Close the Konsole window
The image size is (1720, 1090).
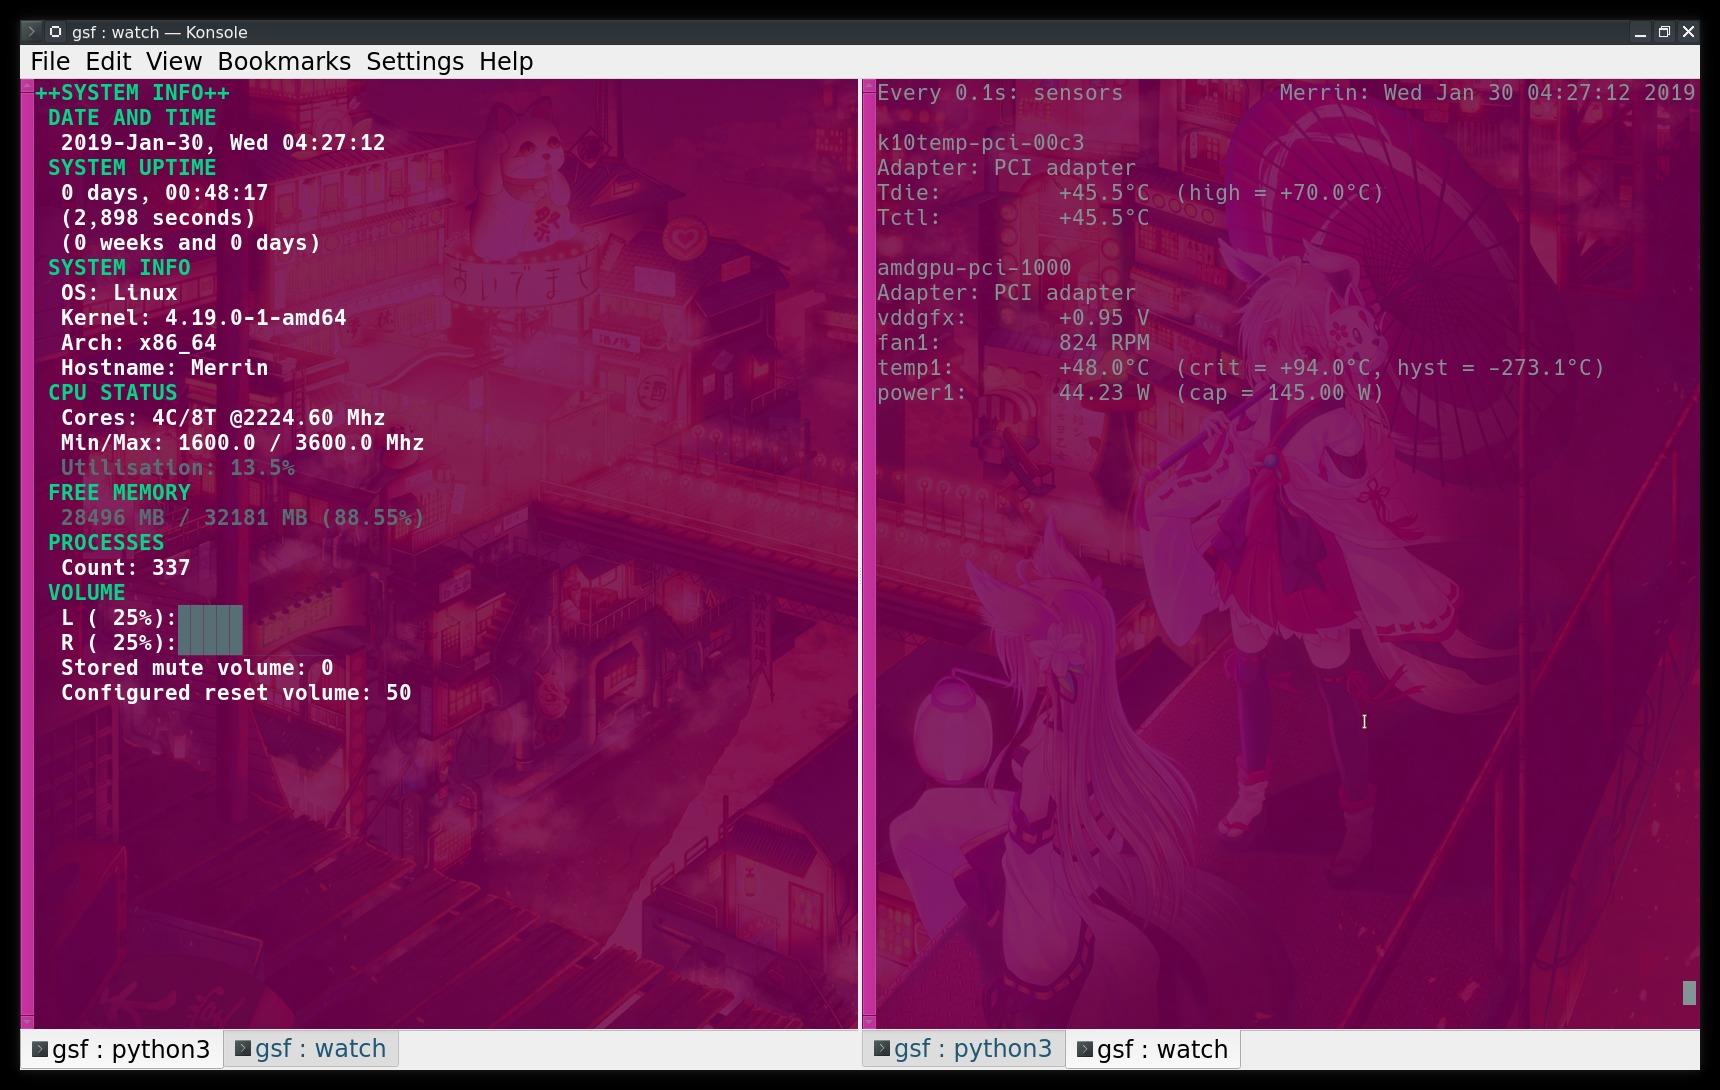tap(1689, 32)
